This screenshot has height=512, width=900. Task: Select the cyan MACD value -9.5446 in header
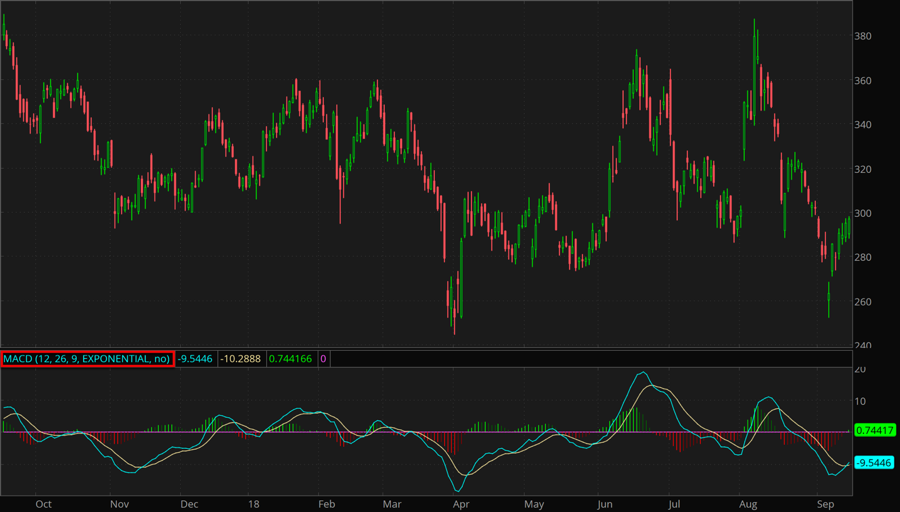tap(196, 358)
